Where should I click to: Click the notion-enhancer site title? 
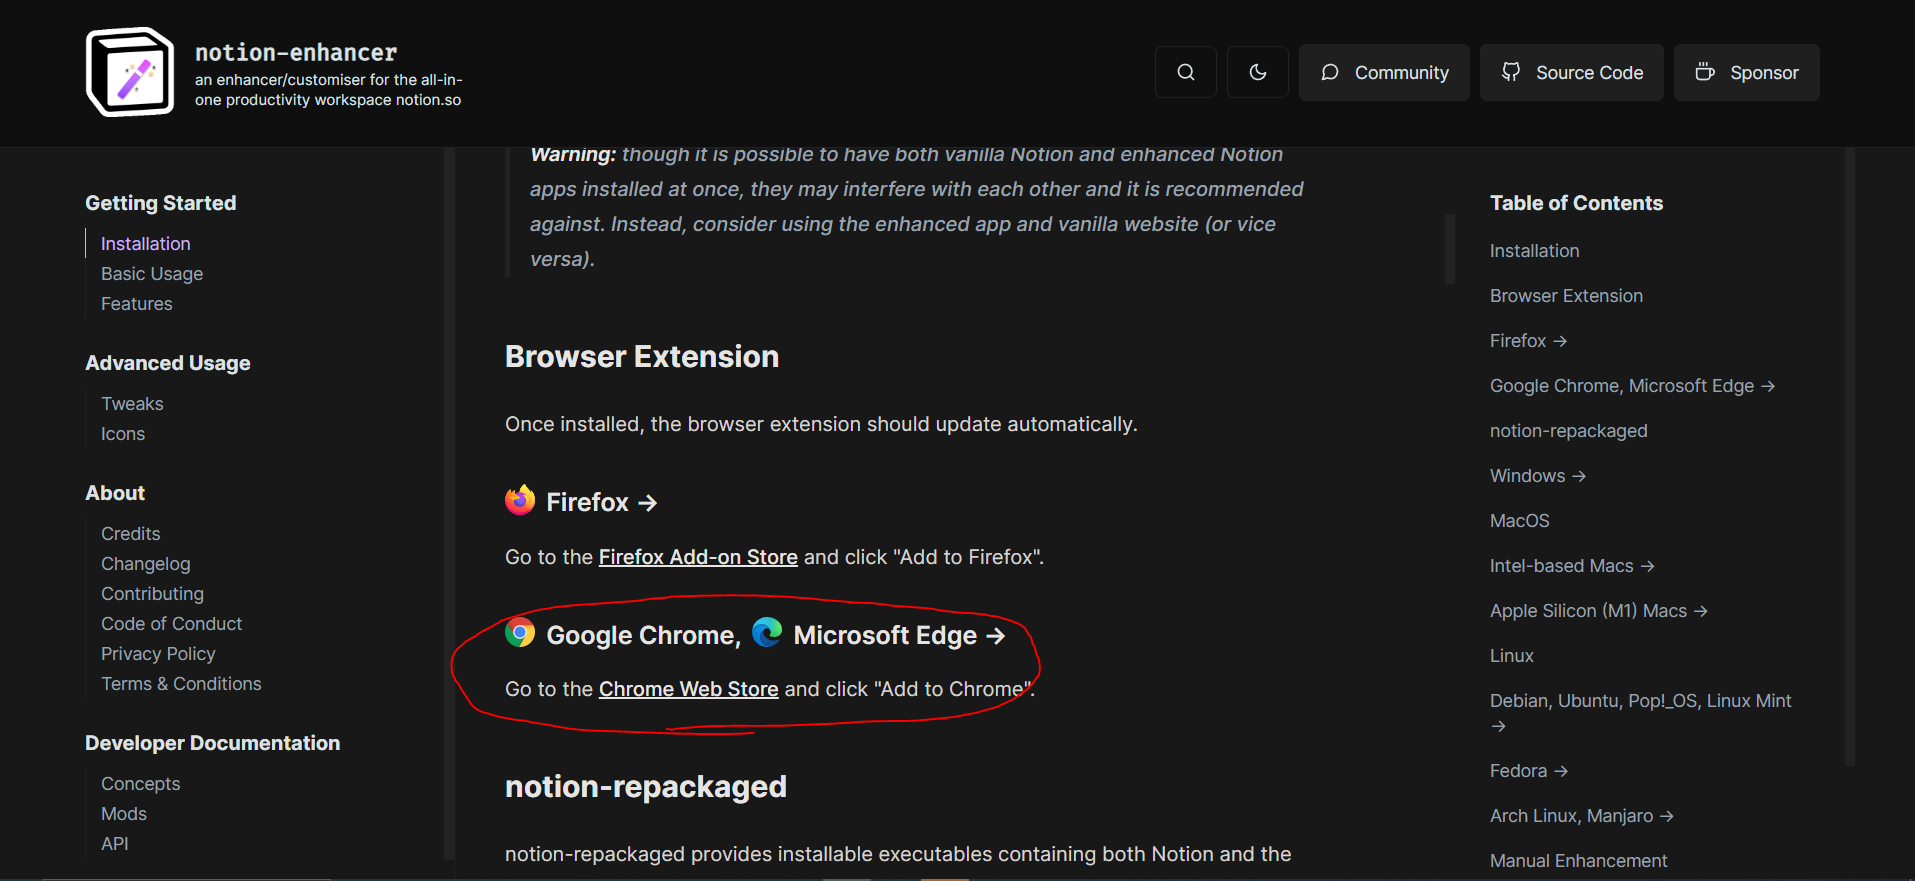(296, 52)
